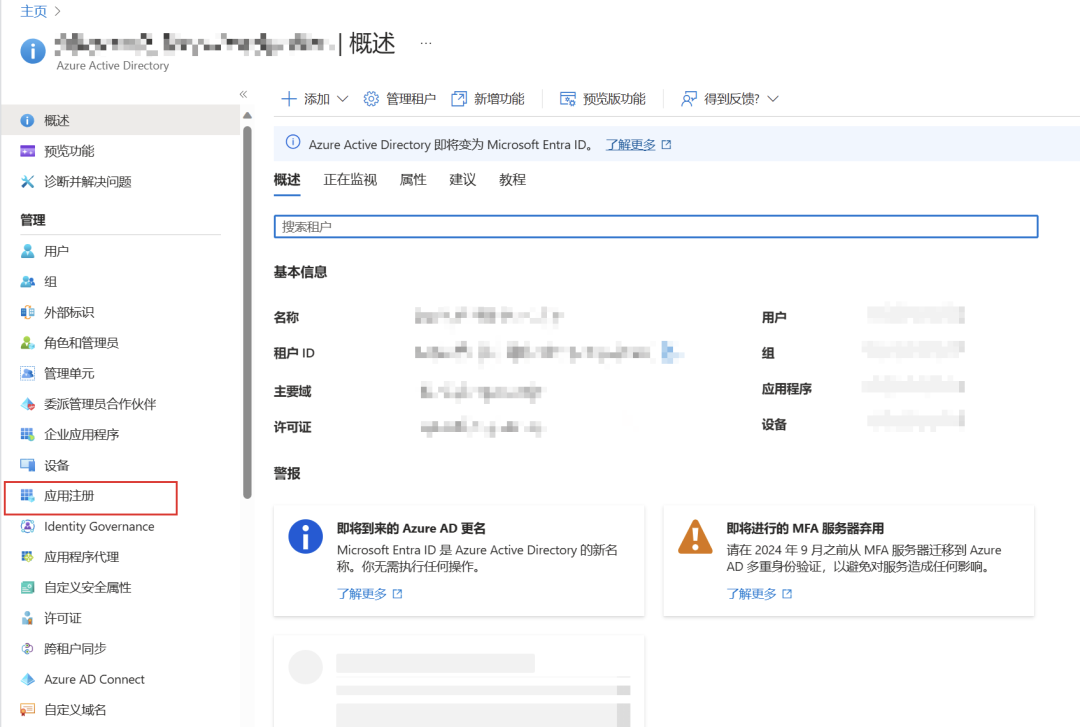Screen dimensions: 1080x727
Task: Click the sidebar vertical scrollbar
Action: 247,310
